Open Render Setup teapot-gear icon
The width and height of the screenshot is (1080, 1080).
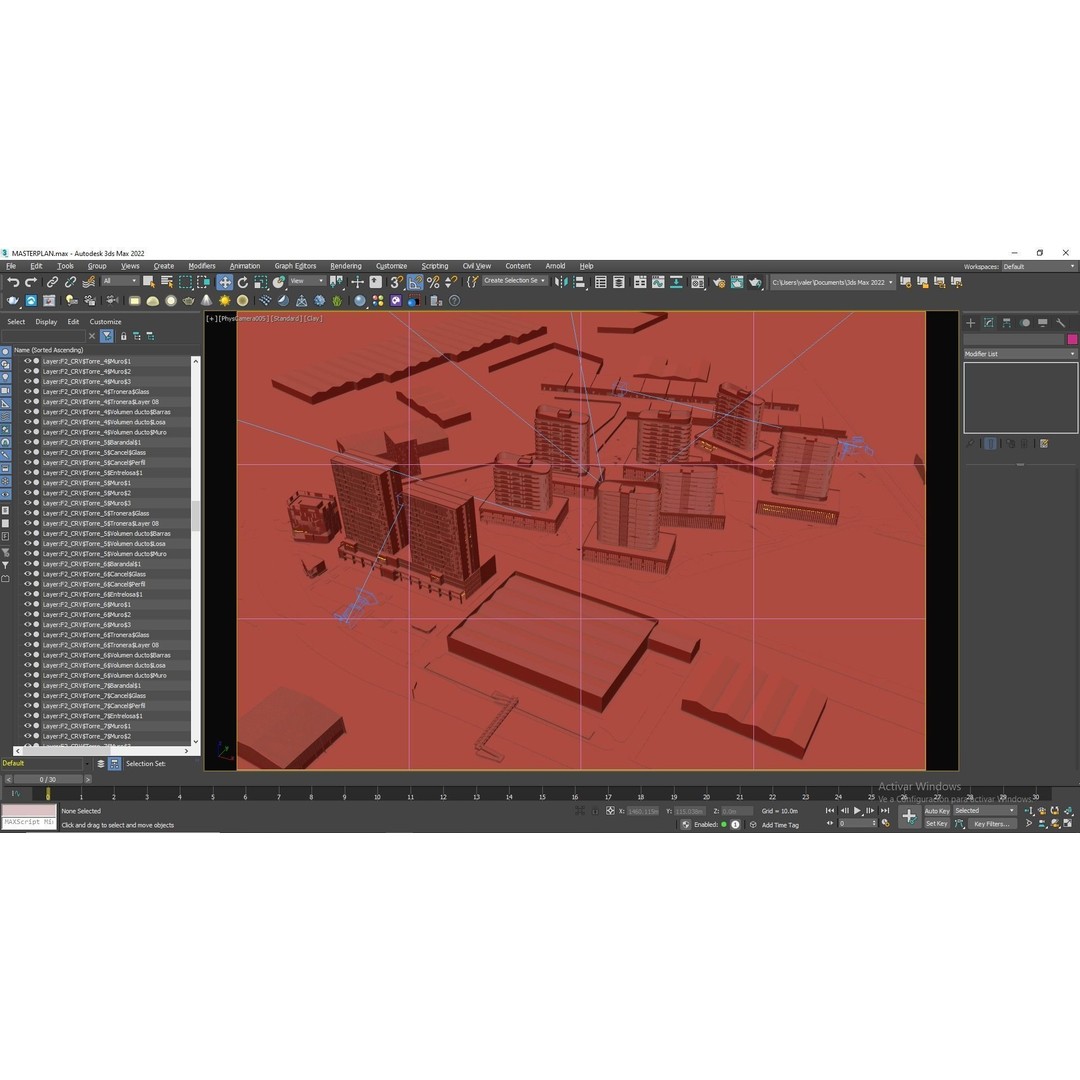point(719,282)
